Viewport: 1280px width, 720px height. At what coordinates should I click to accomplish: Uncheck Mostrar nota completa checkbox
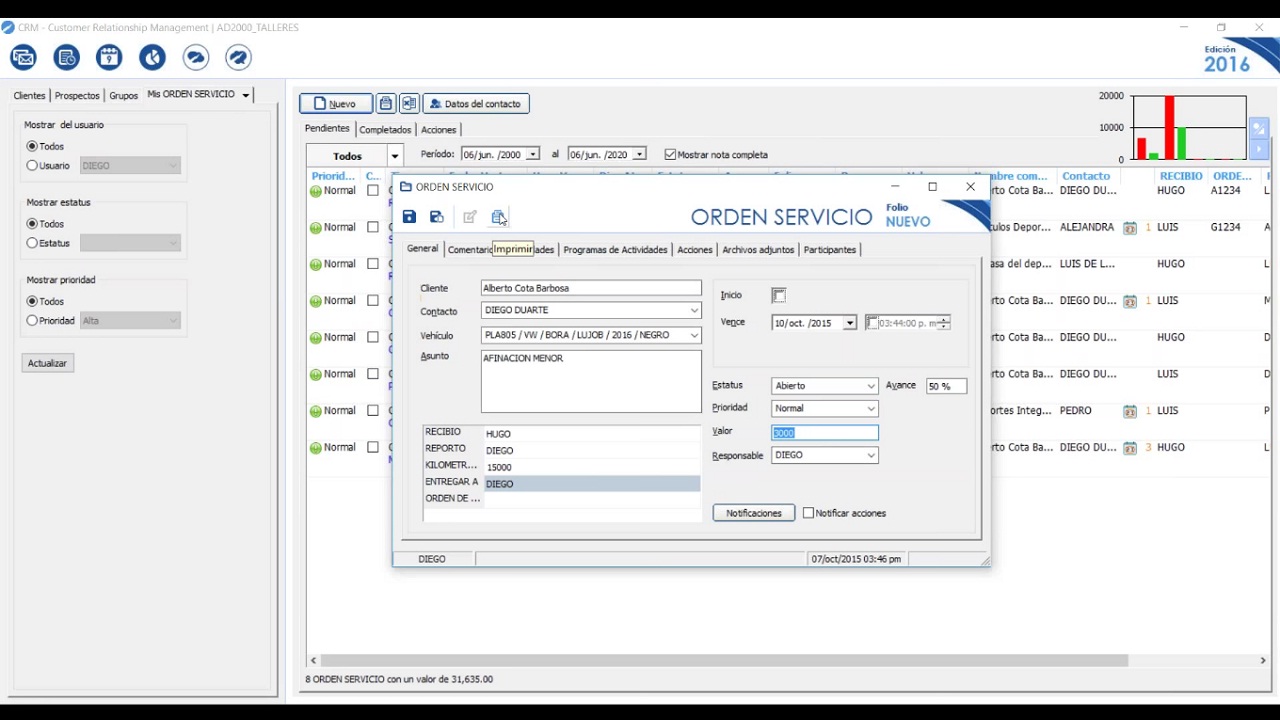[x=670, y=155]
